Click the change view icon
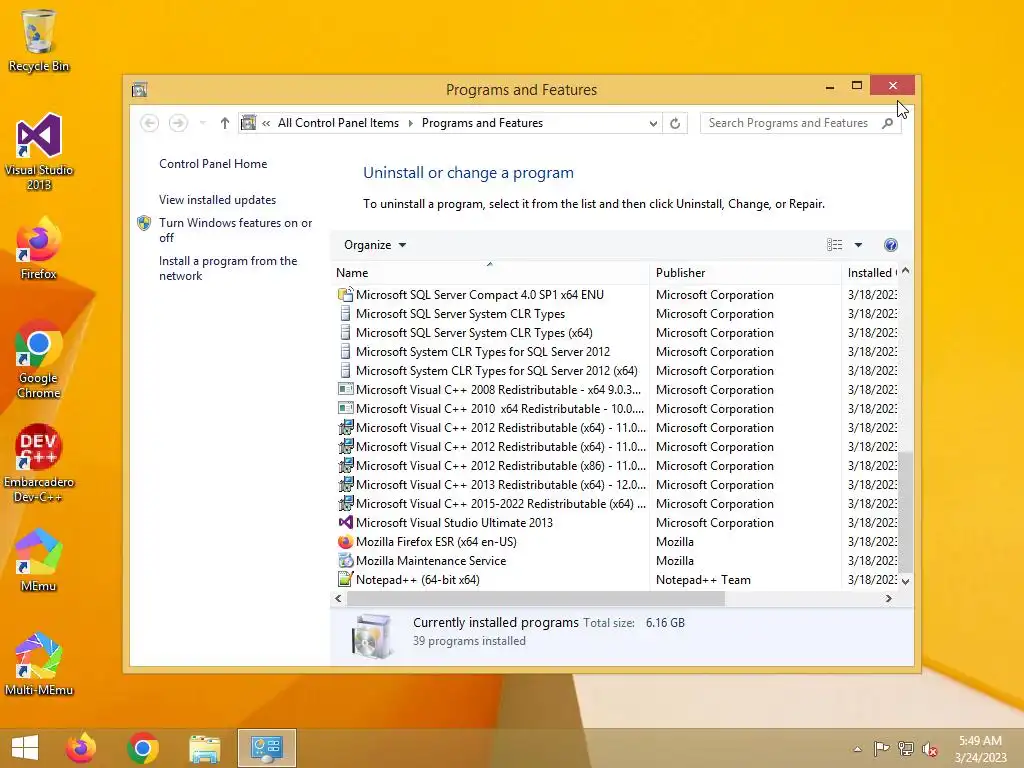1024x768 pixels. click(x=834, y=245)
